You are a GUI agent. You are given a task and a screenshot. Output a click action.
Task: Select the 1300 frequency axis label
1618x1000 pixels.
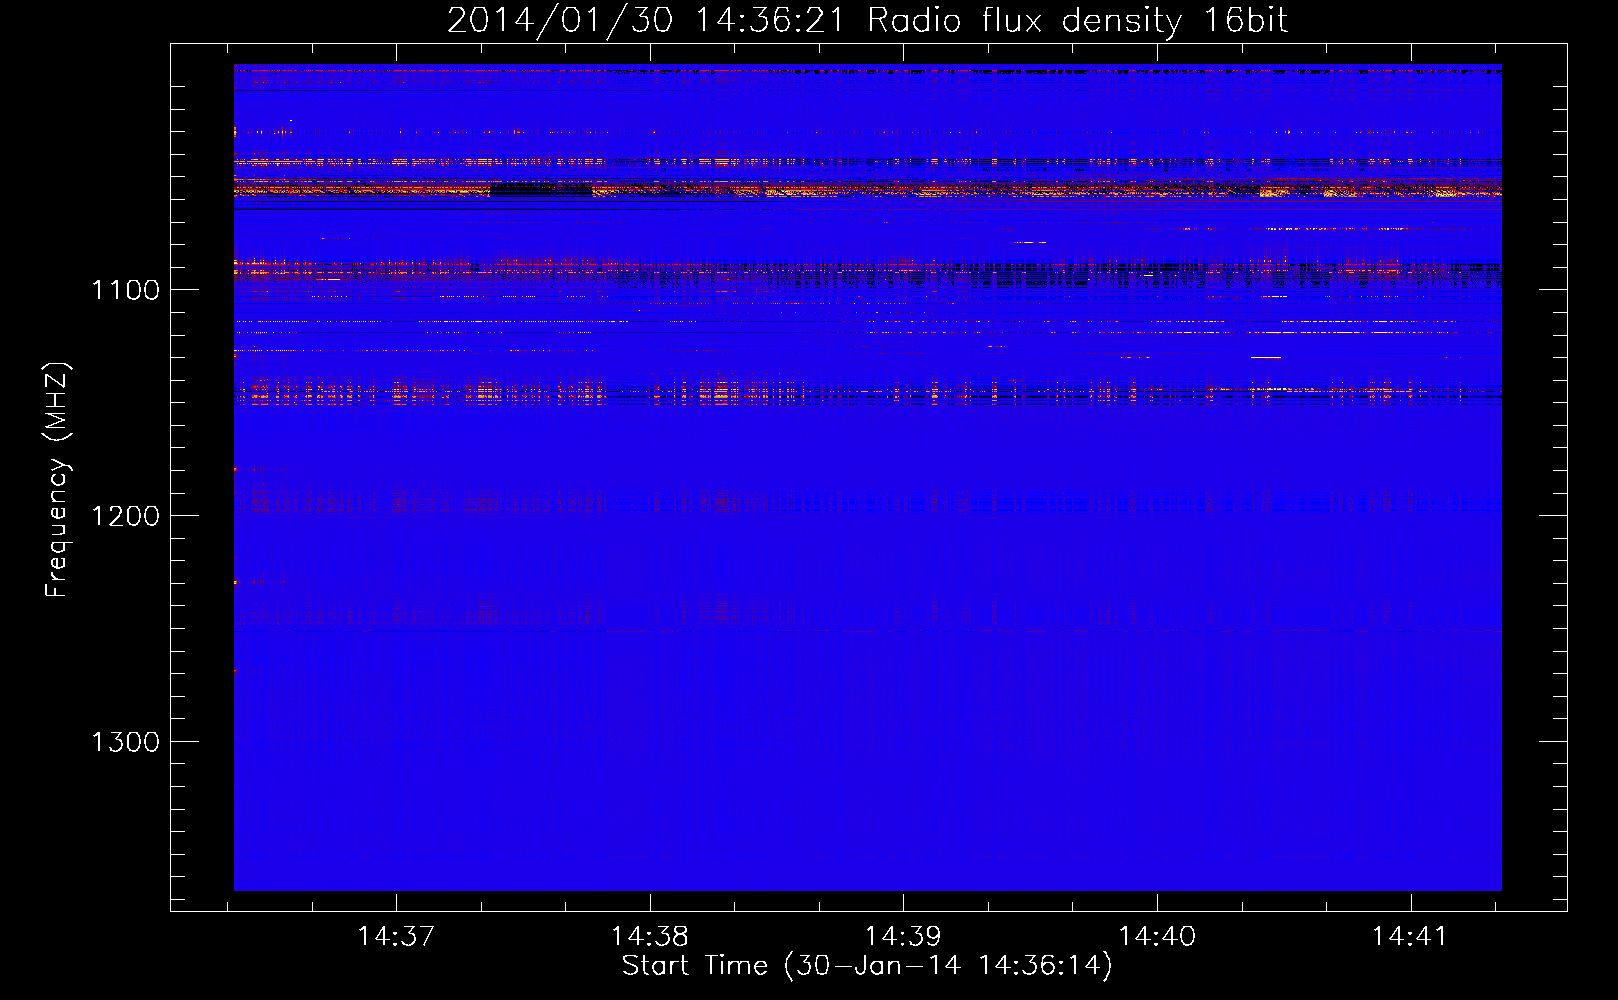[125, 742]
